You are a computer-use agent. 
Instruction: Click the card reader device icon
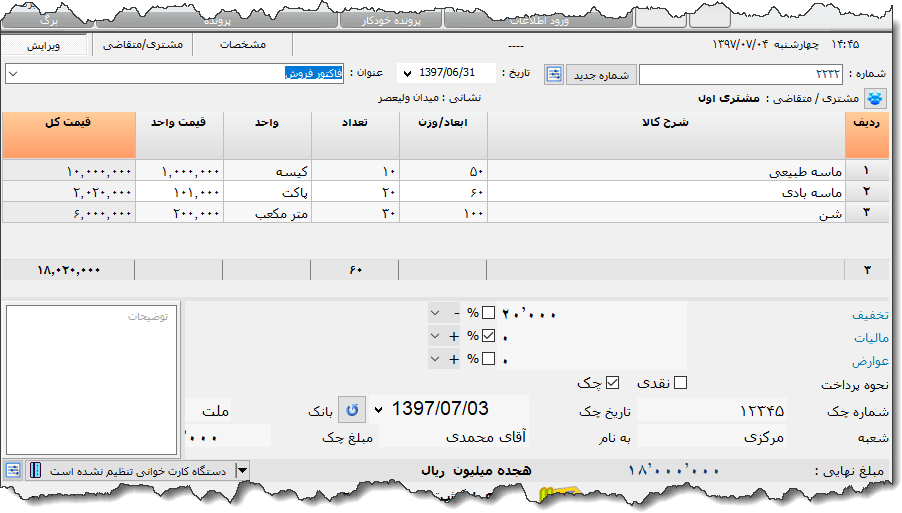pyautogui.click(x=34, y=470)
